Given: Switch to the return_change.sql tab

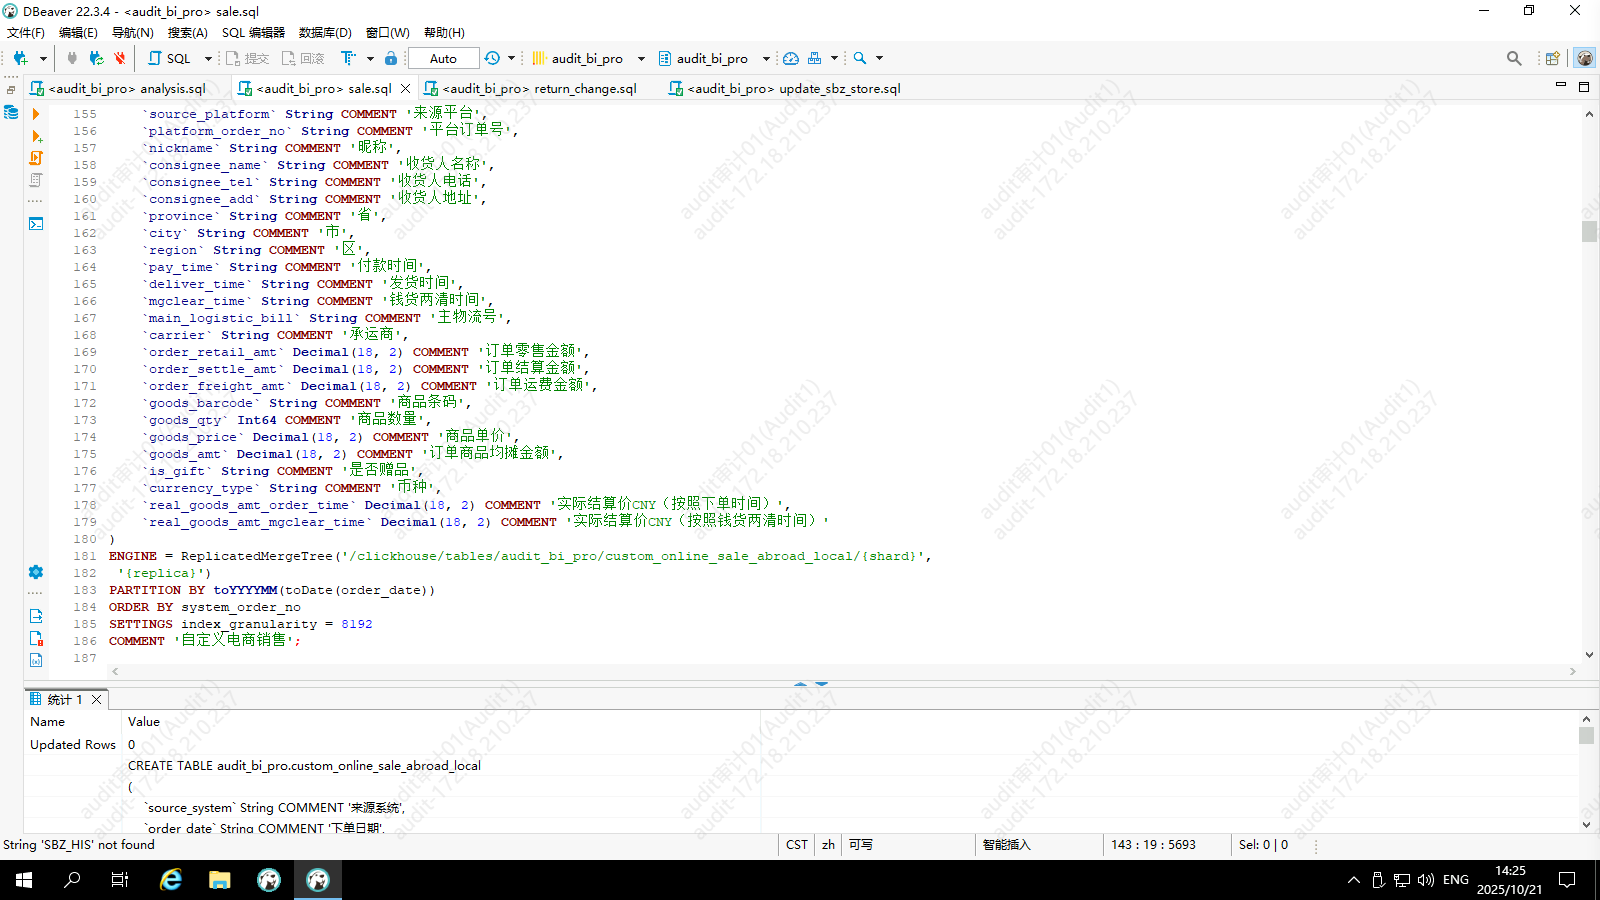Looking at the screenshot, I should (x=539, y=89).
